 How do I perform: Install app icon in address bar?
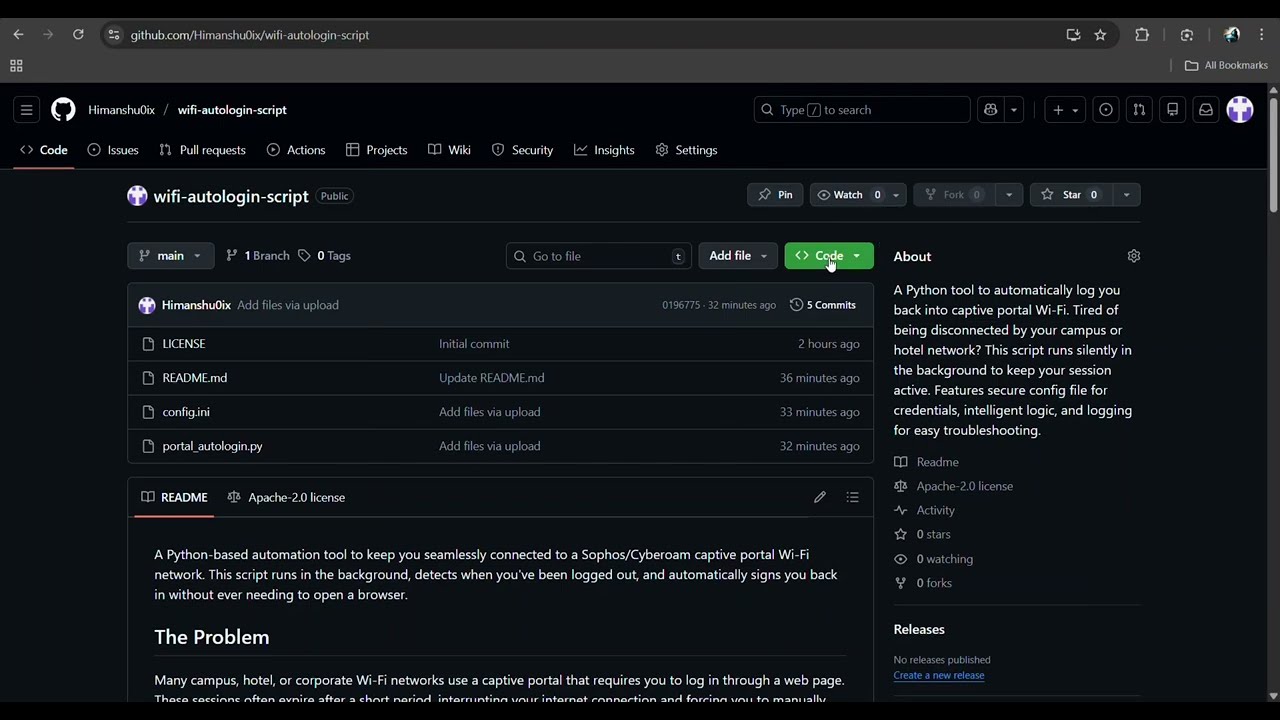pyautogui.click(x=1073, y=35)
